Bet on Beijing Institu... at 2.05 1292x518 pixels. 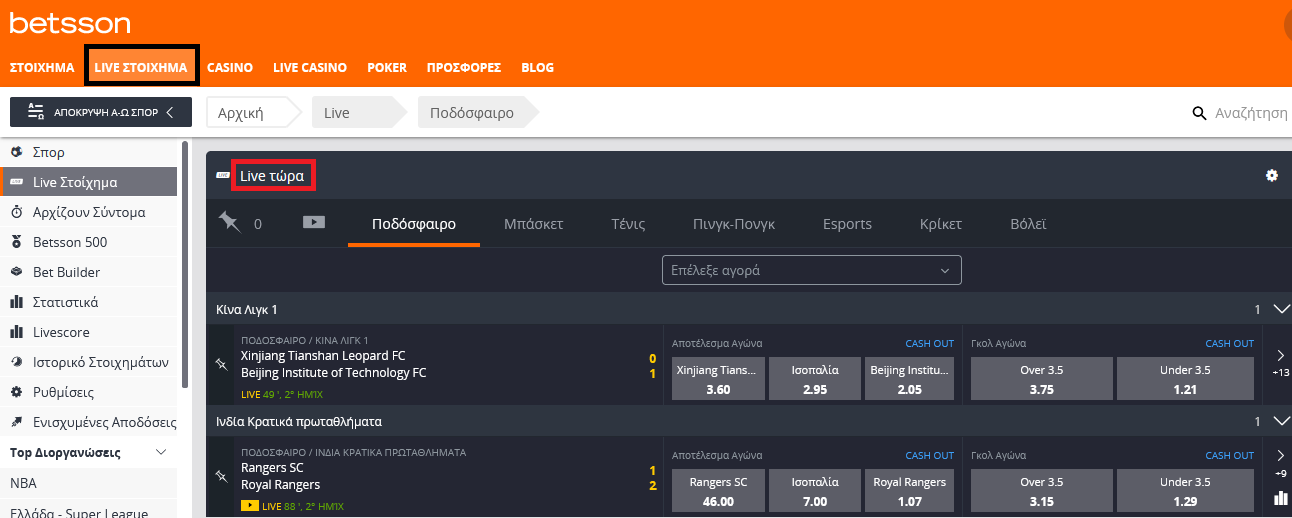point(910,379)
